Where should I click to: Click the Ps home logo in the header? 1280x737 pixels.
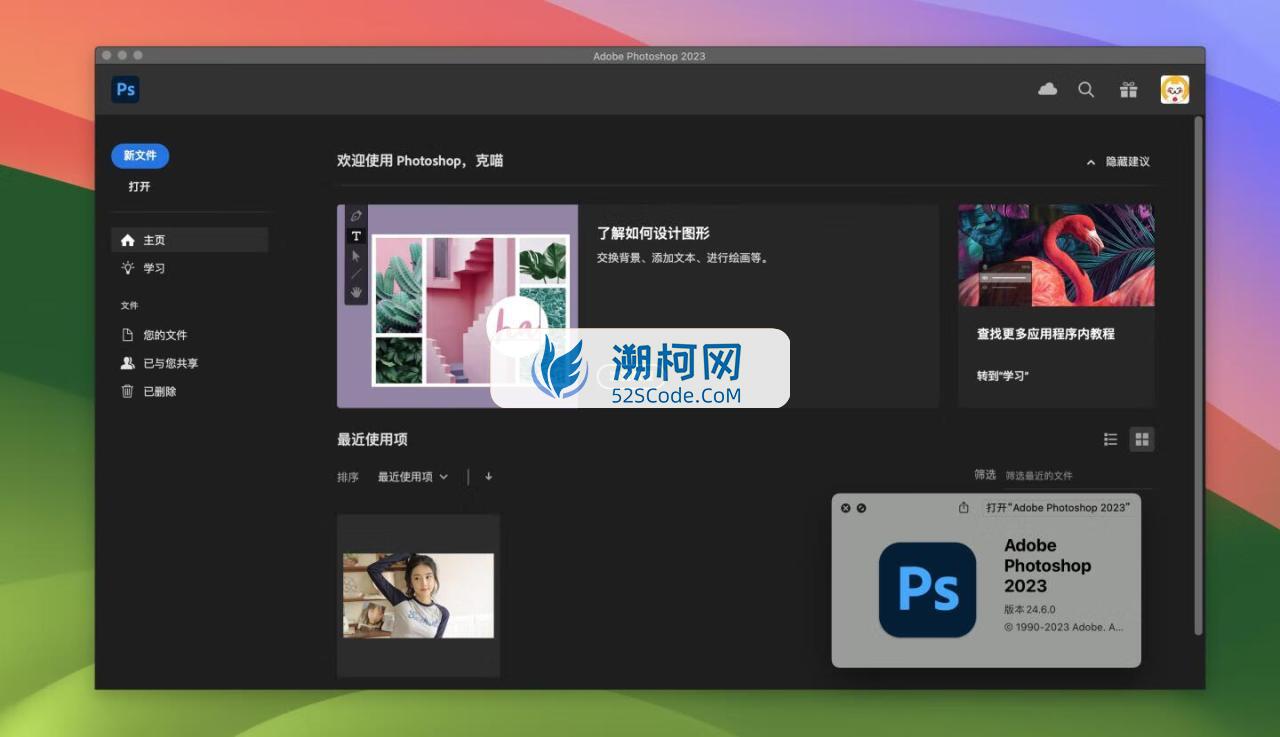click(125, 90)
